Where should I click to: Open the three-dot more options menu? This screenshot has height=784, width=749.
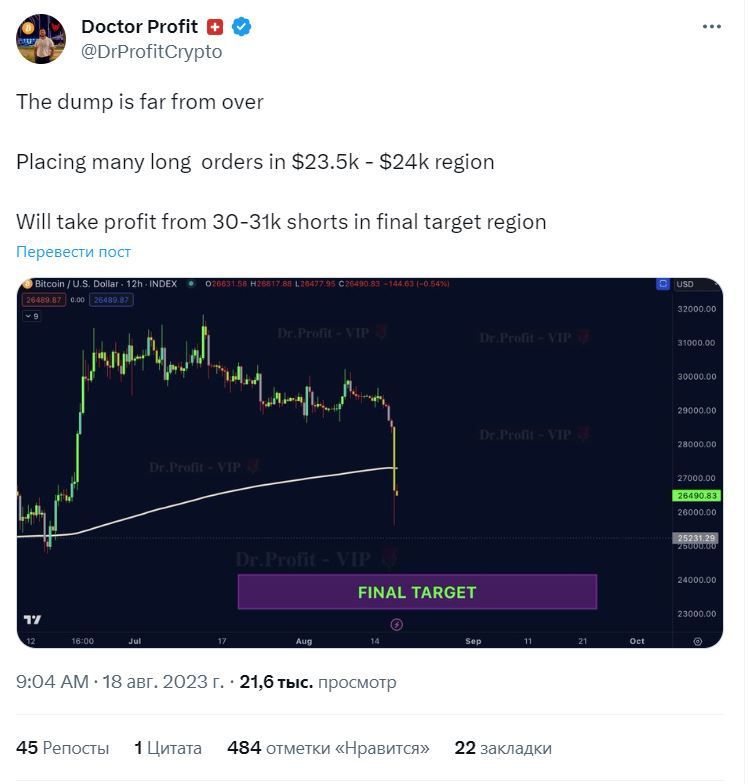coord(711,26)
